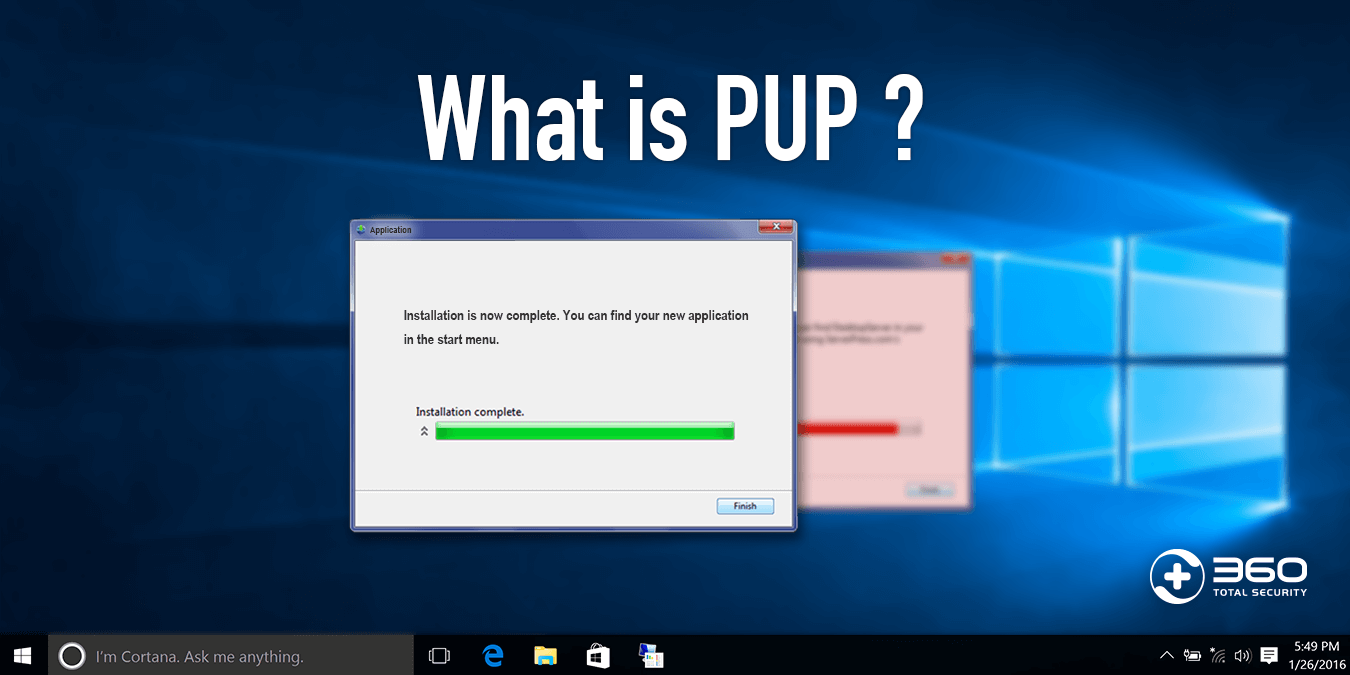
Task: Click the green installation progress bar
Action: [x=584, y=430]
